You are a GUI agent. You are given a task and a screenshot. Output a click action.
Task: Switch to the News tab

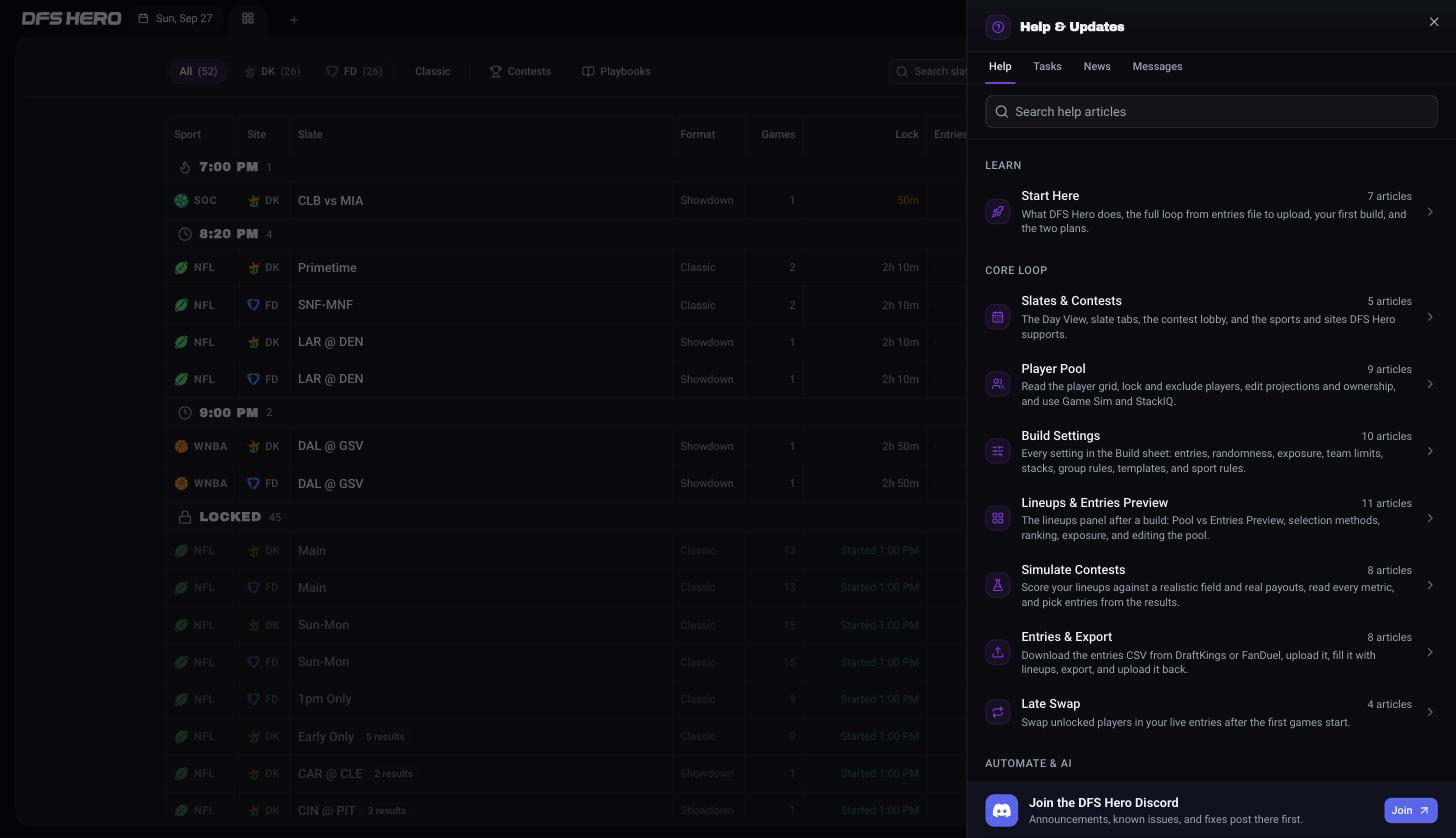pyautogui.click(x=1097, y=66)
